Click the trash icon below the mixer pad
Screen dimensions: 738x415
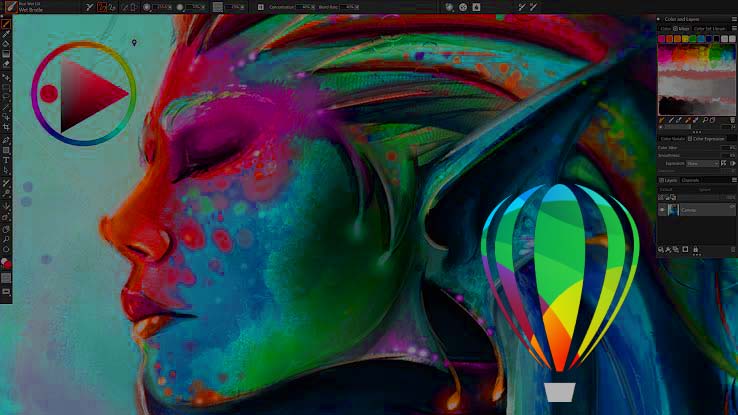click(731, 119)
